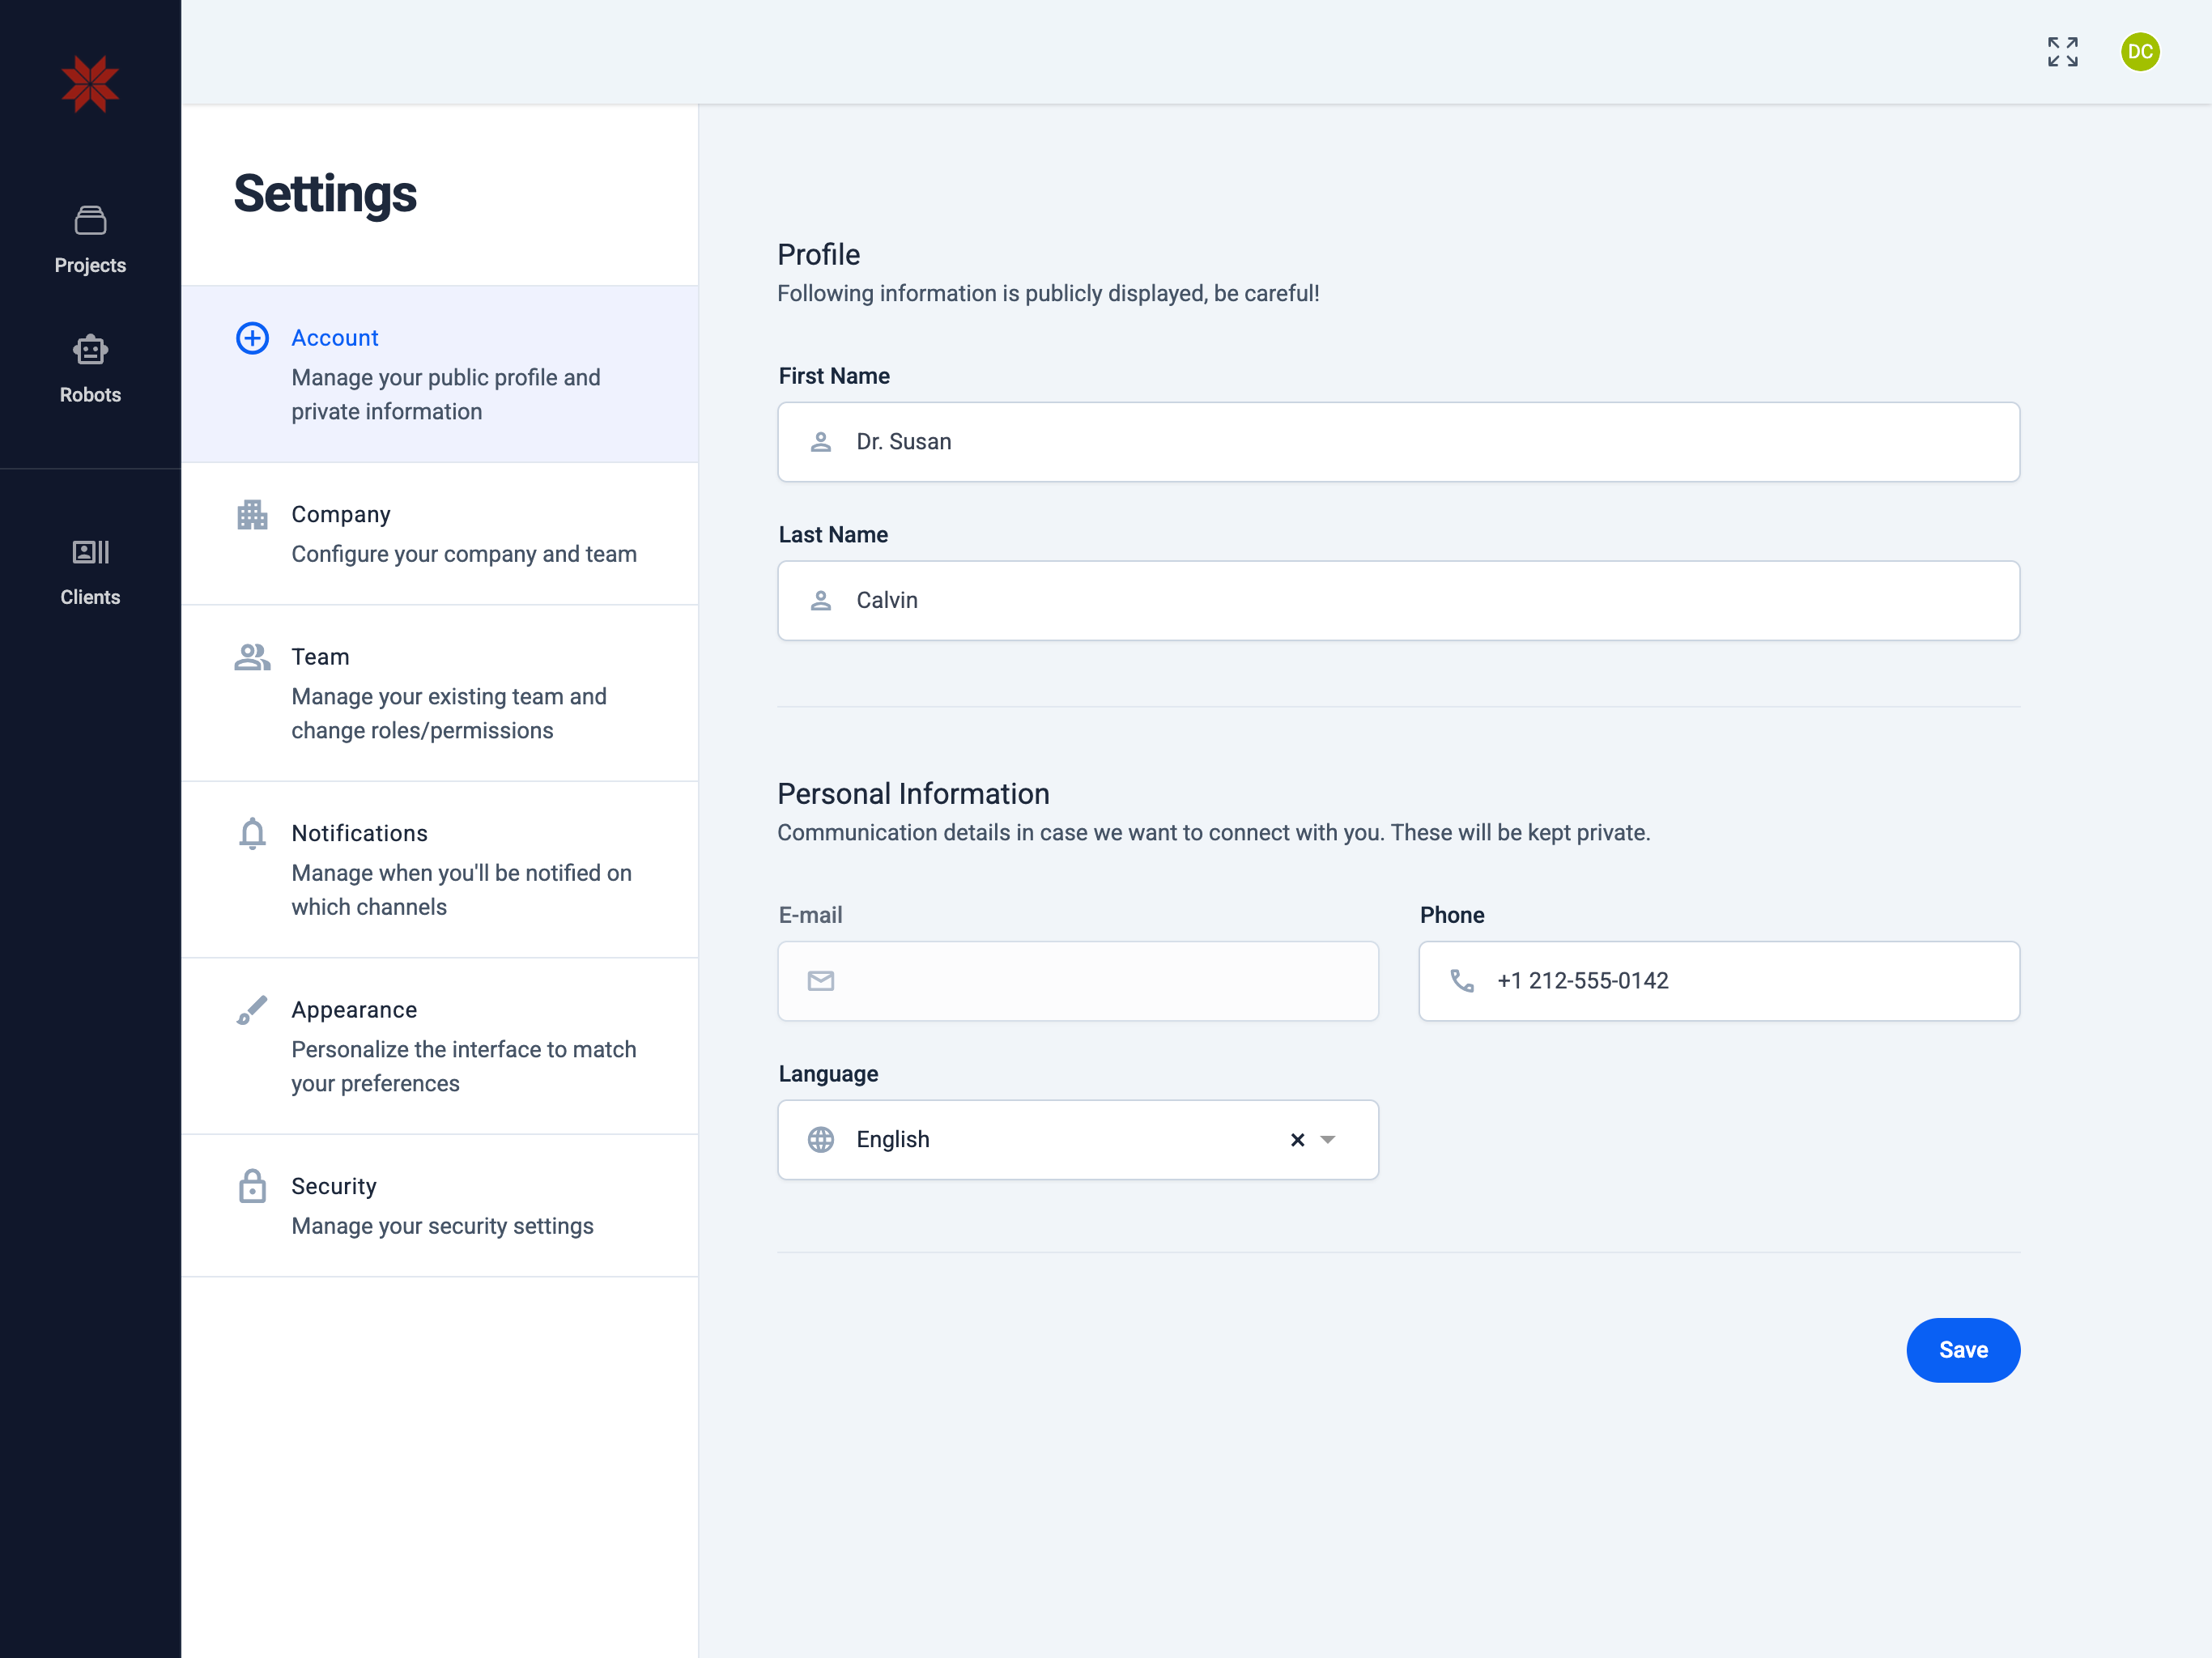Click the bell Notifications icon
2212x1658 pixels.
pyautogui.click(x=252, y=833)
